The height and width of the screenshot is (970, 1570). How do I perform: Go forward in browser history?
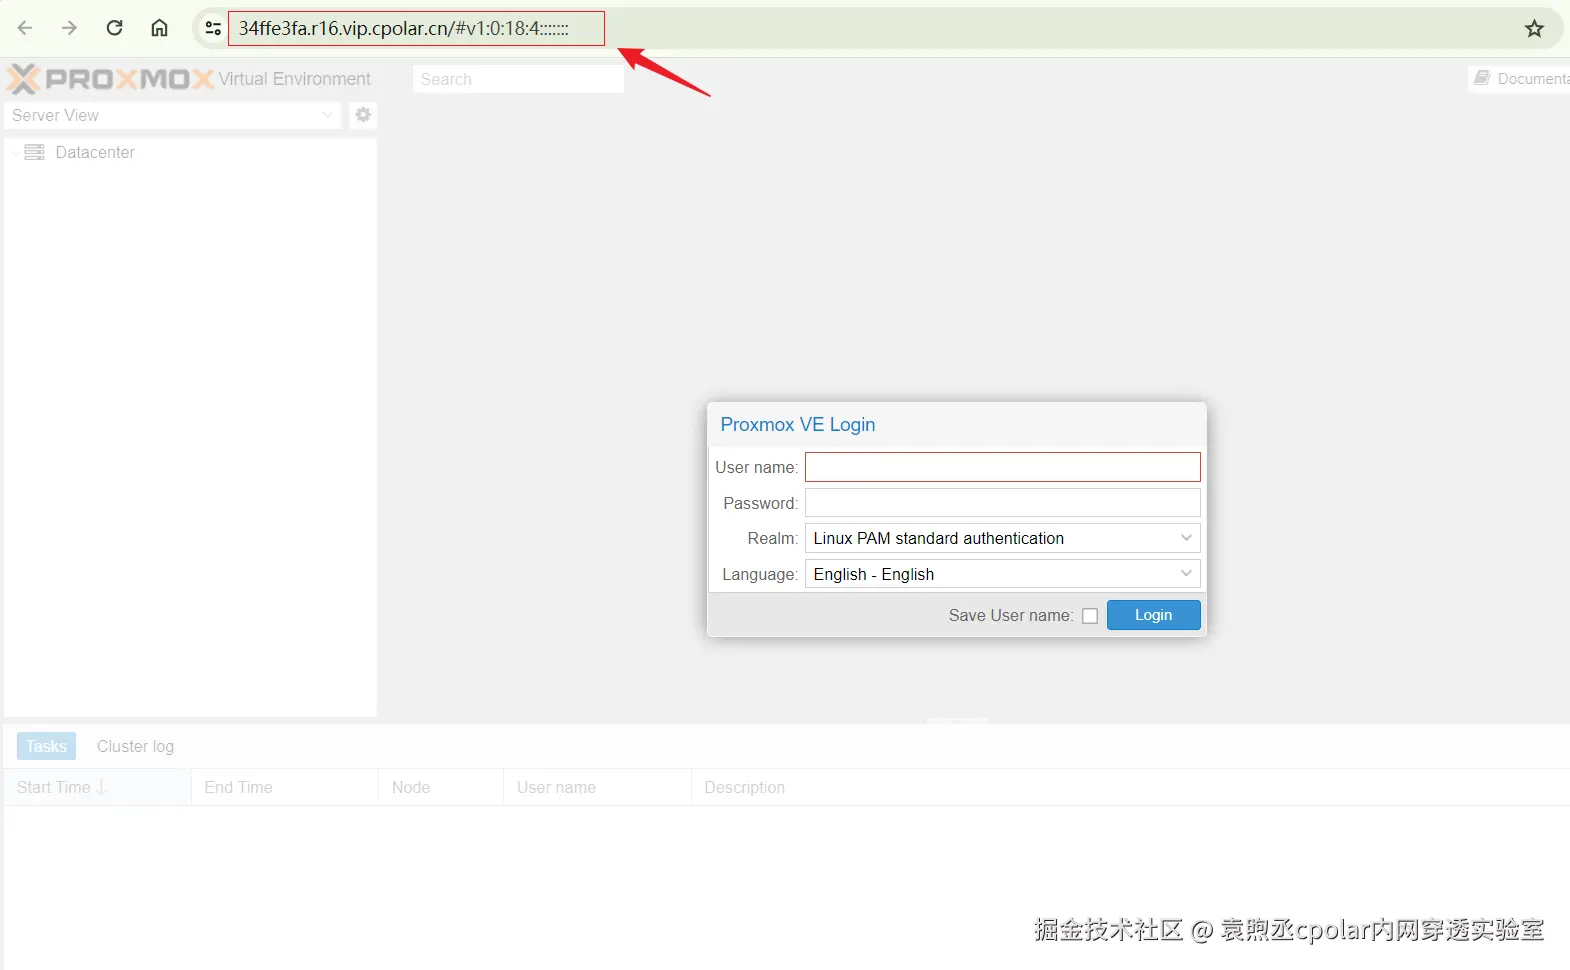[x=69, y=28]
